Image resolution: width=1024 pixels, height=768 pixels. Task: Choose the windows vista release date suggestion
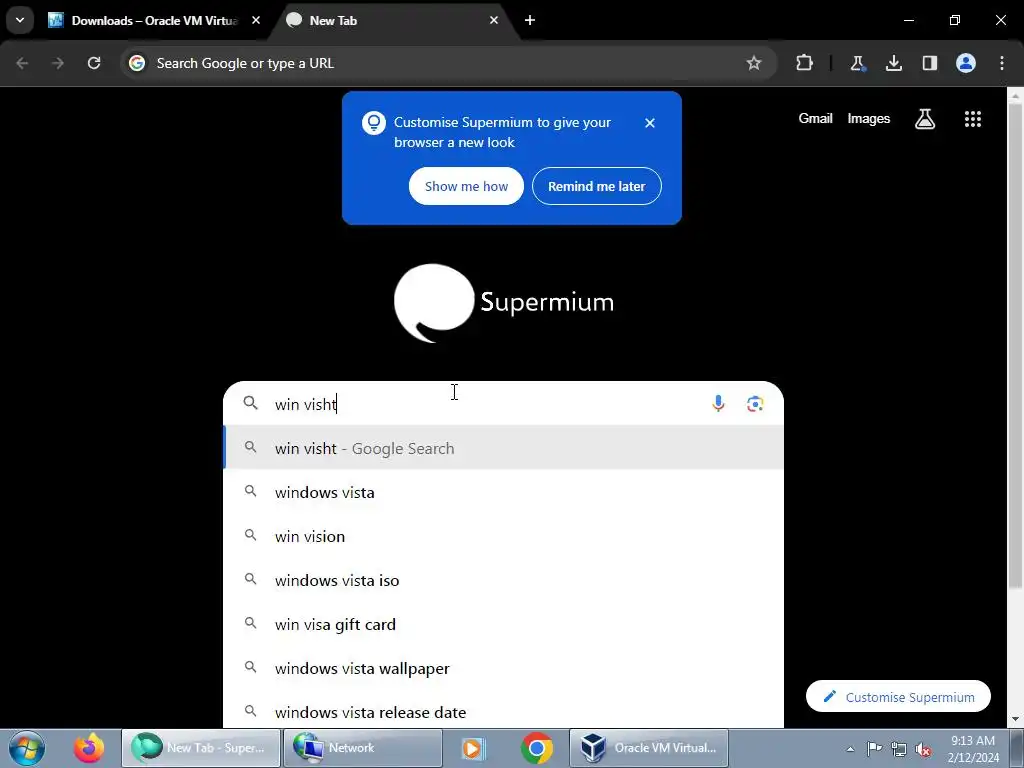(504, 711)
